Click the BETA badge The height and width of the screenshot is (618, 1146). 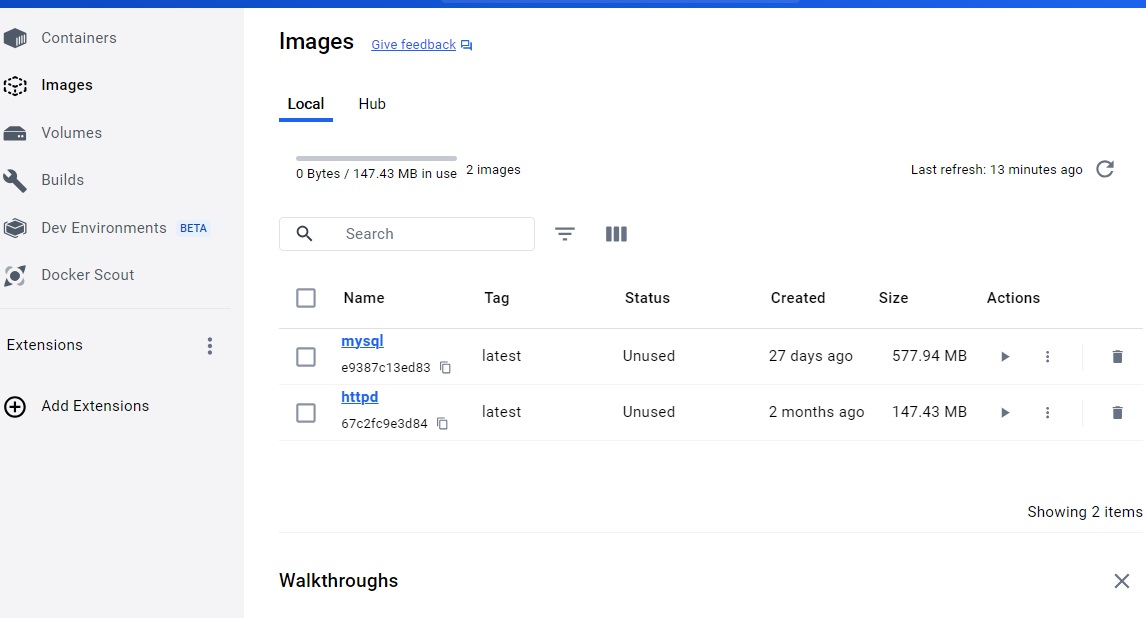click(194, 228)
